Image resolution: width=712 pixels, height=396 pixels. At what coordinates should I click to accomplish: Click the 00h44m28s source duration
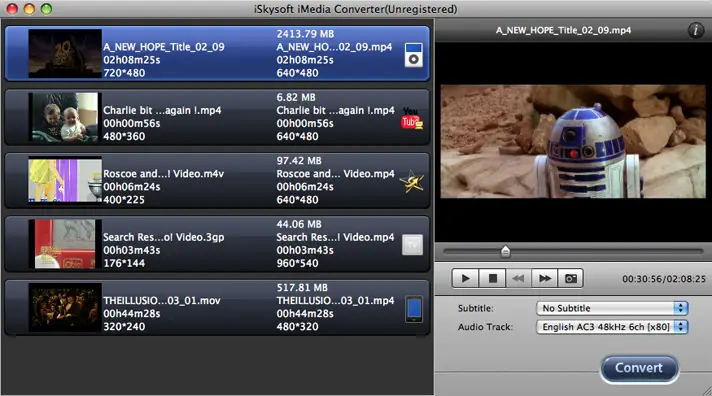pos(132,314)
